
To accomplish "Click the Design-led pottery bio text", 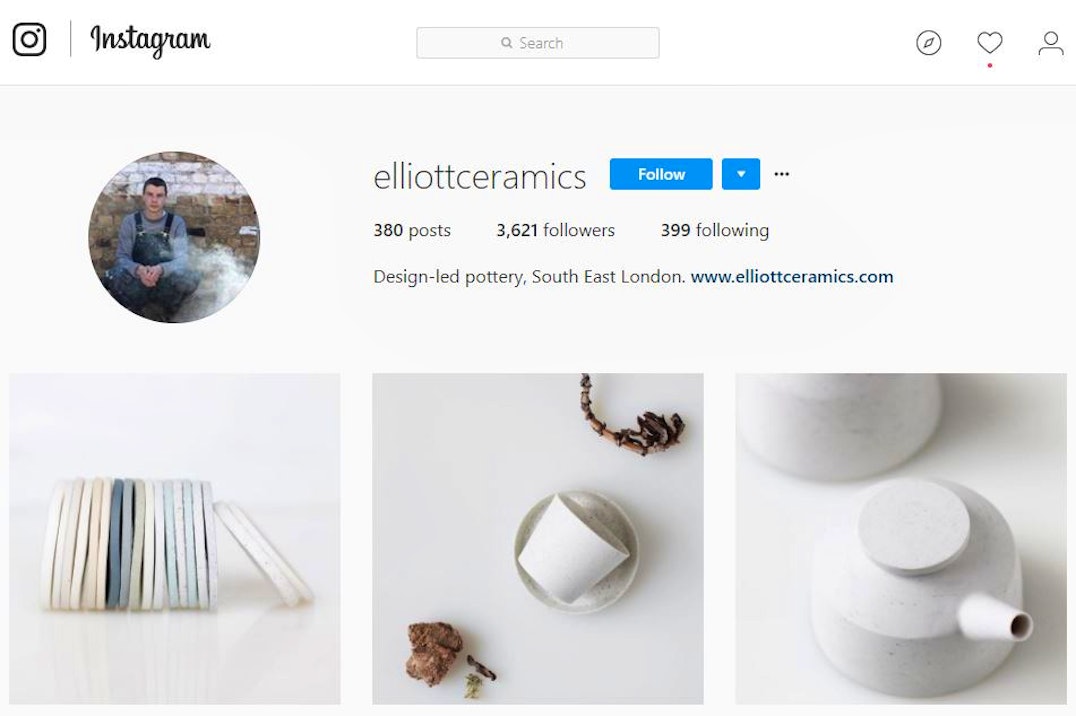I will point(529,277).
